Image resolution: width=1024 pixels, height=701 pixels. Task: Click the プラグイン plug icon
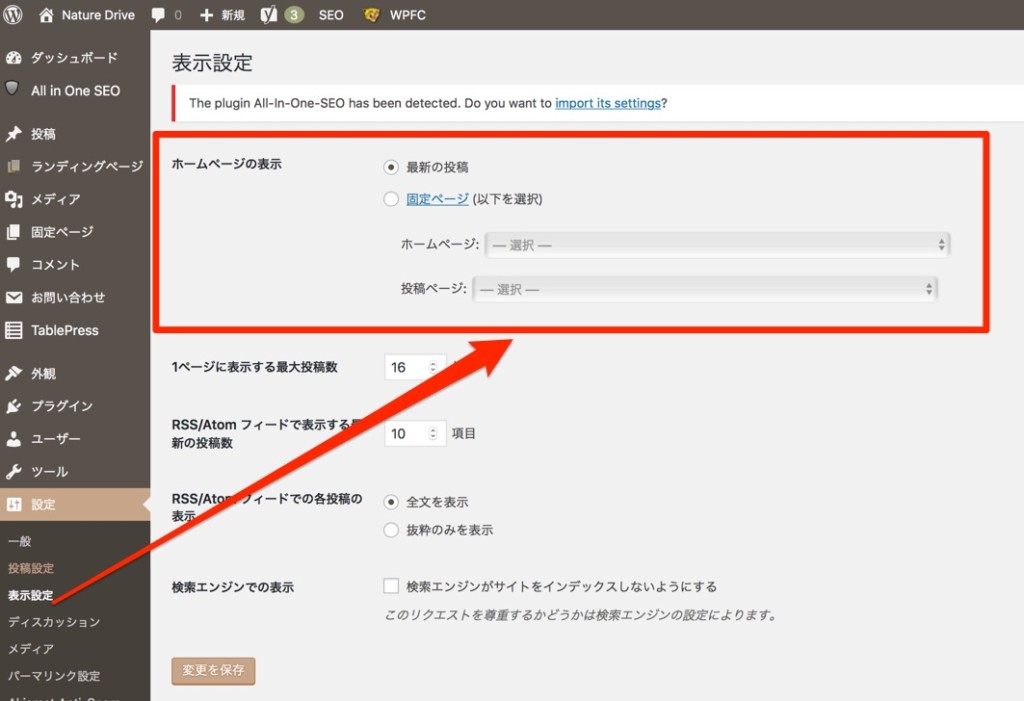click(x=14, y=406)
